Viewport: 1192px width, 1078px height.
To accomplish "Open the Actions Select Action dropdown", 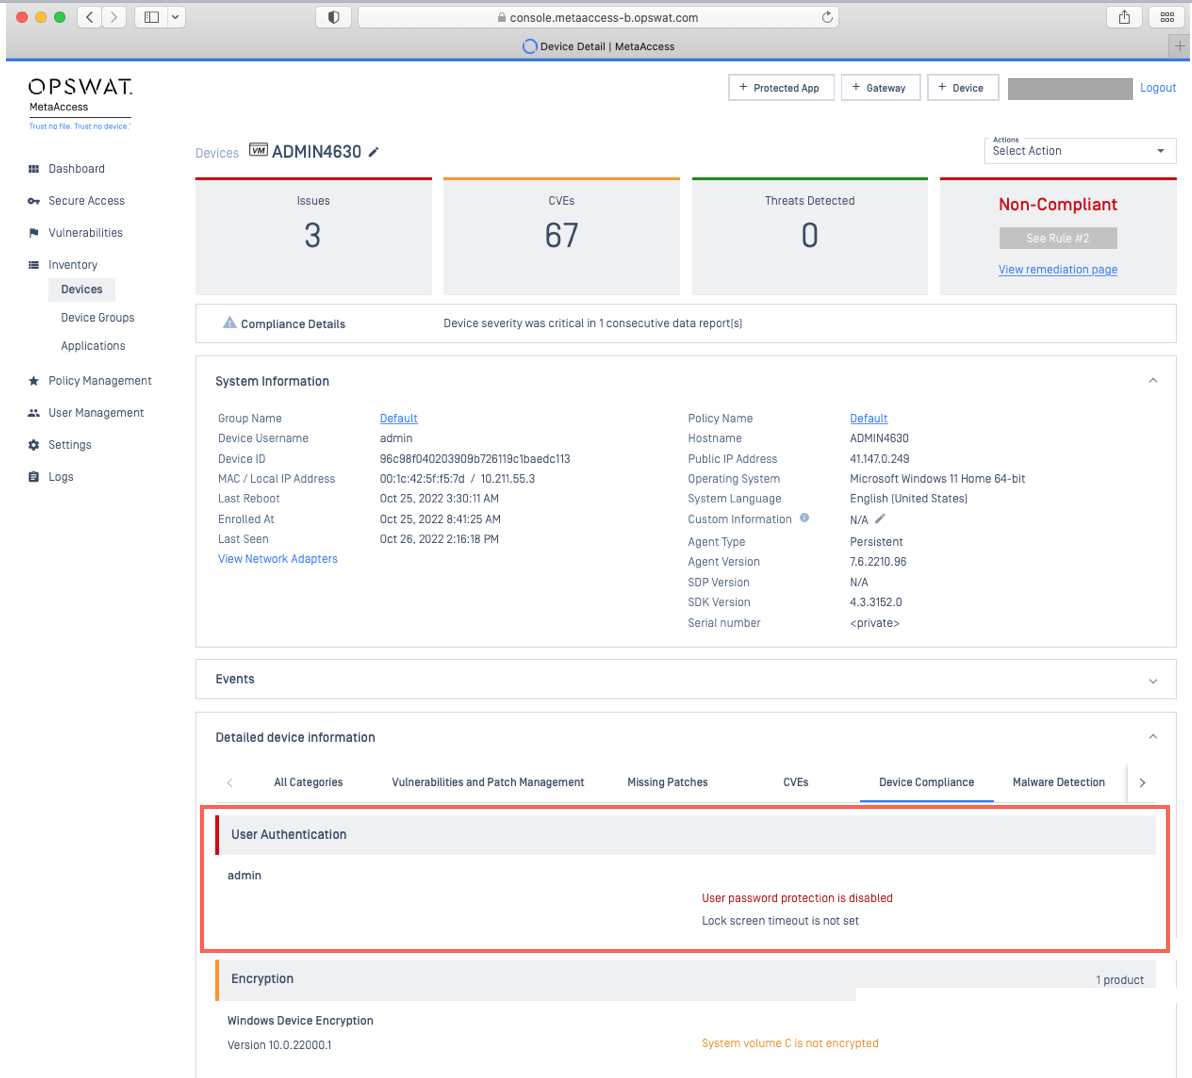I will pyautogui.click(x=1079, y=151).
